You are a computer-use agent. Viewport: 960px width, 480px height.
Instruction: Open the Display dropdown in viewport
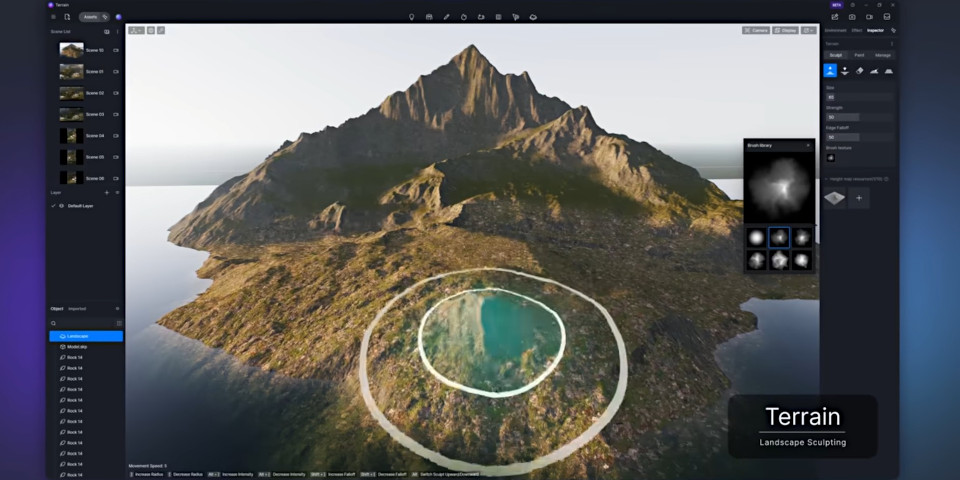point(786,30)
